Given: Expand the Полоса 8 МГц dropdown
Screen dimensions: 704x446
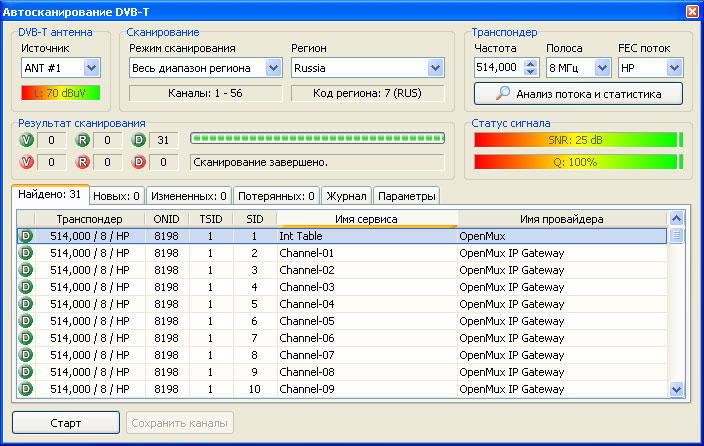Looking at the screenshot, I should click(602, 68).
